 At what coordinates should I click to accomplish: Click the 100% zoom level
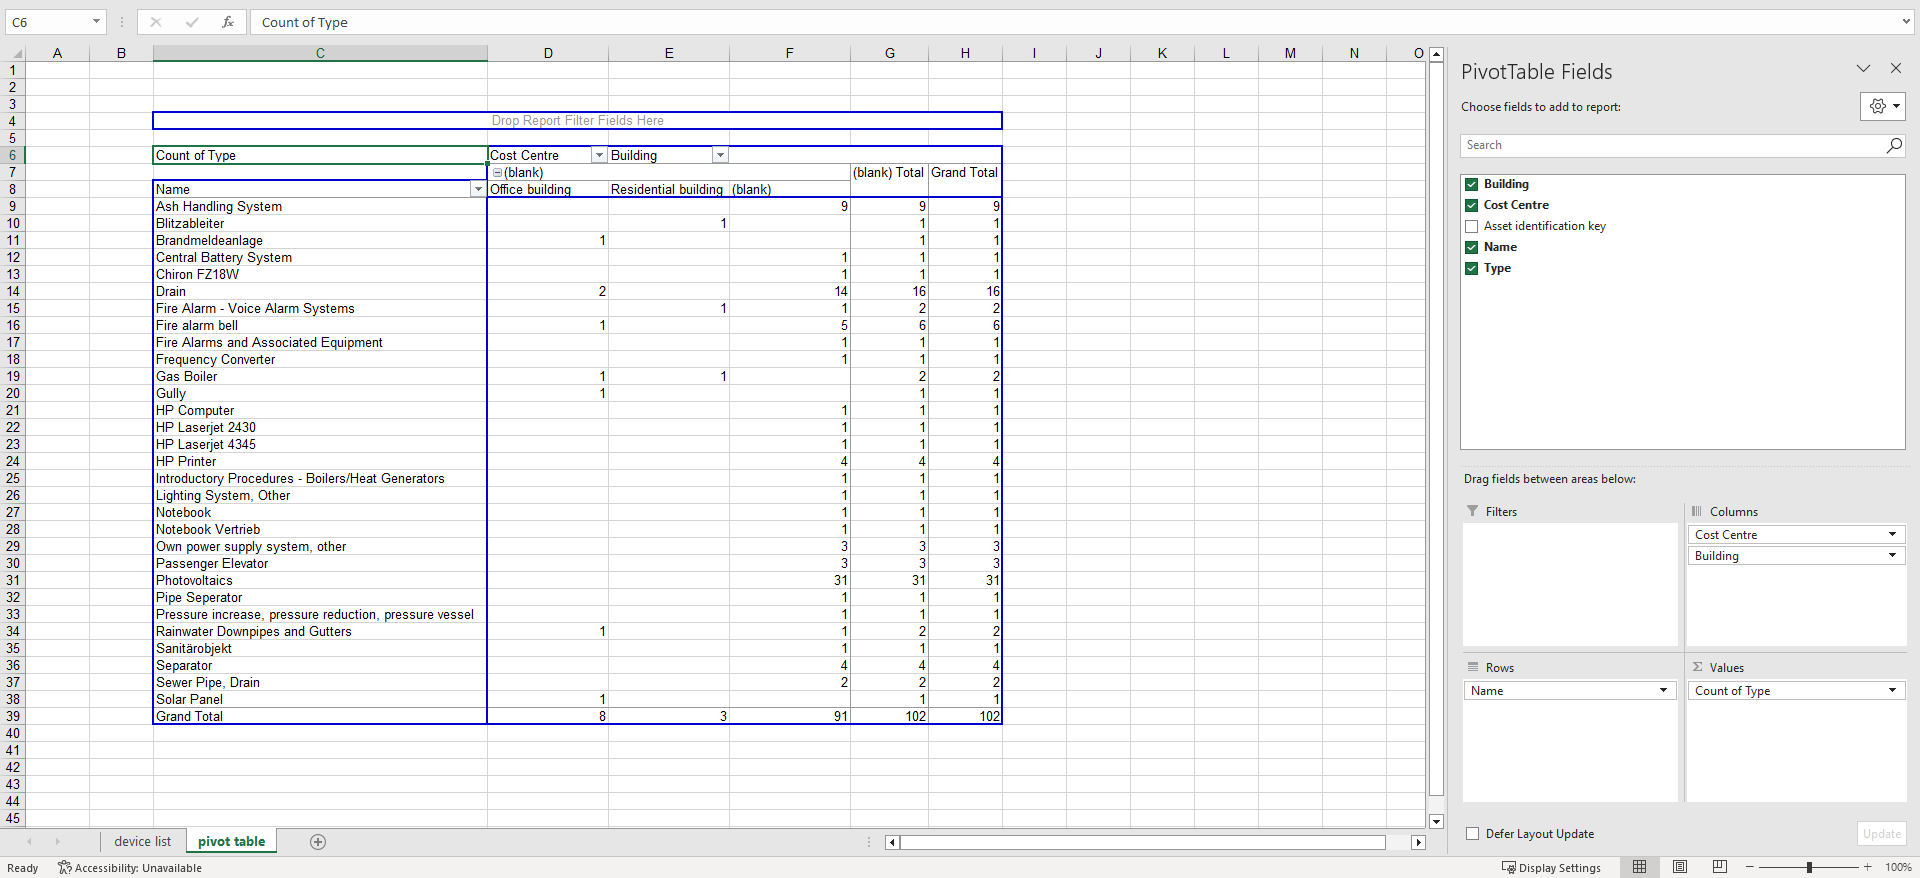(x=1898, y=867)
